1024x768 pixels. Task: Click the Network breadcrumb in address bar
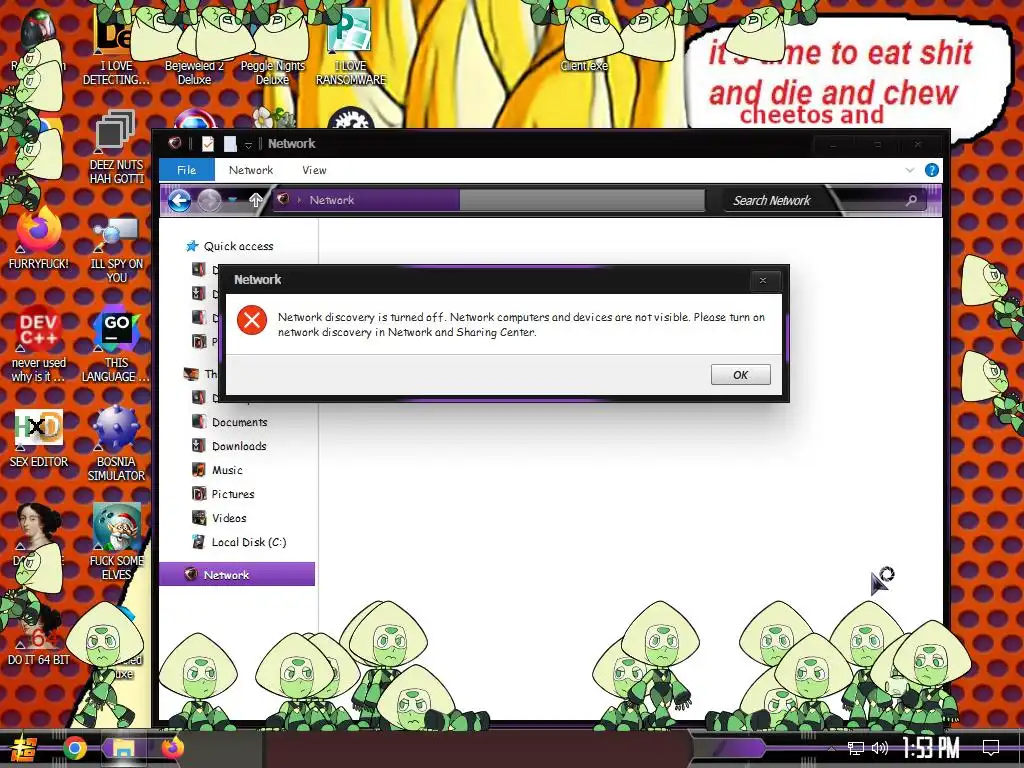tap(332, 200)
